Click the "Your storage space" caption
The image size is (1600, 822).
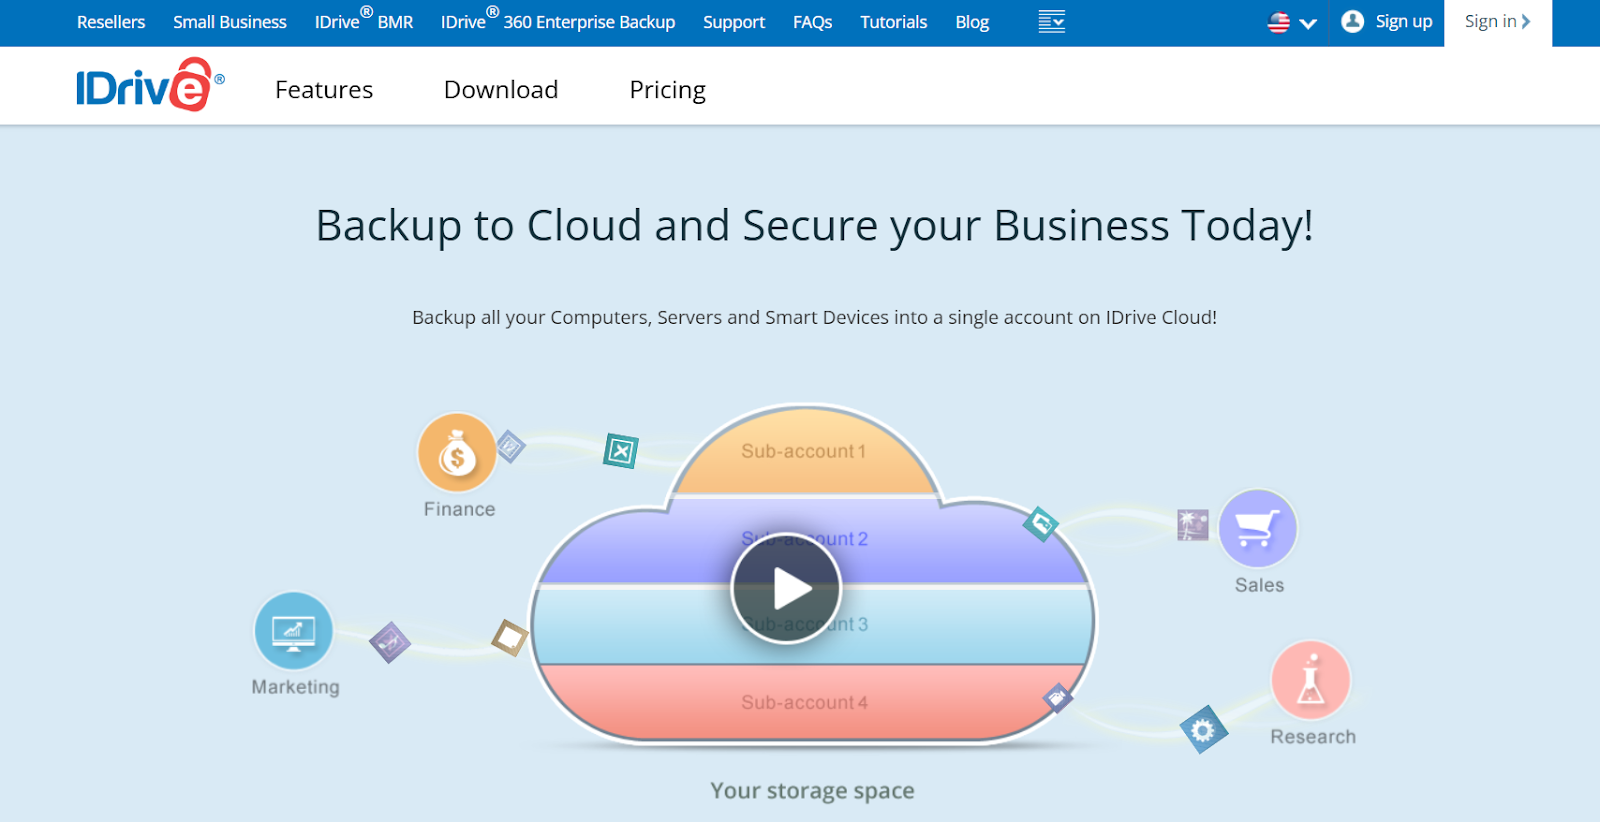(812, 791)
